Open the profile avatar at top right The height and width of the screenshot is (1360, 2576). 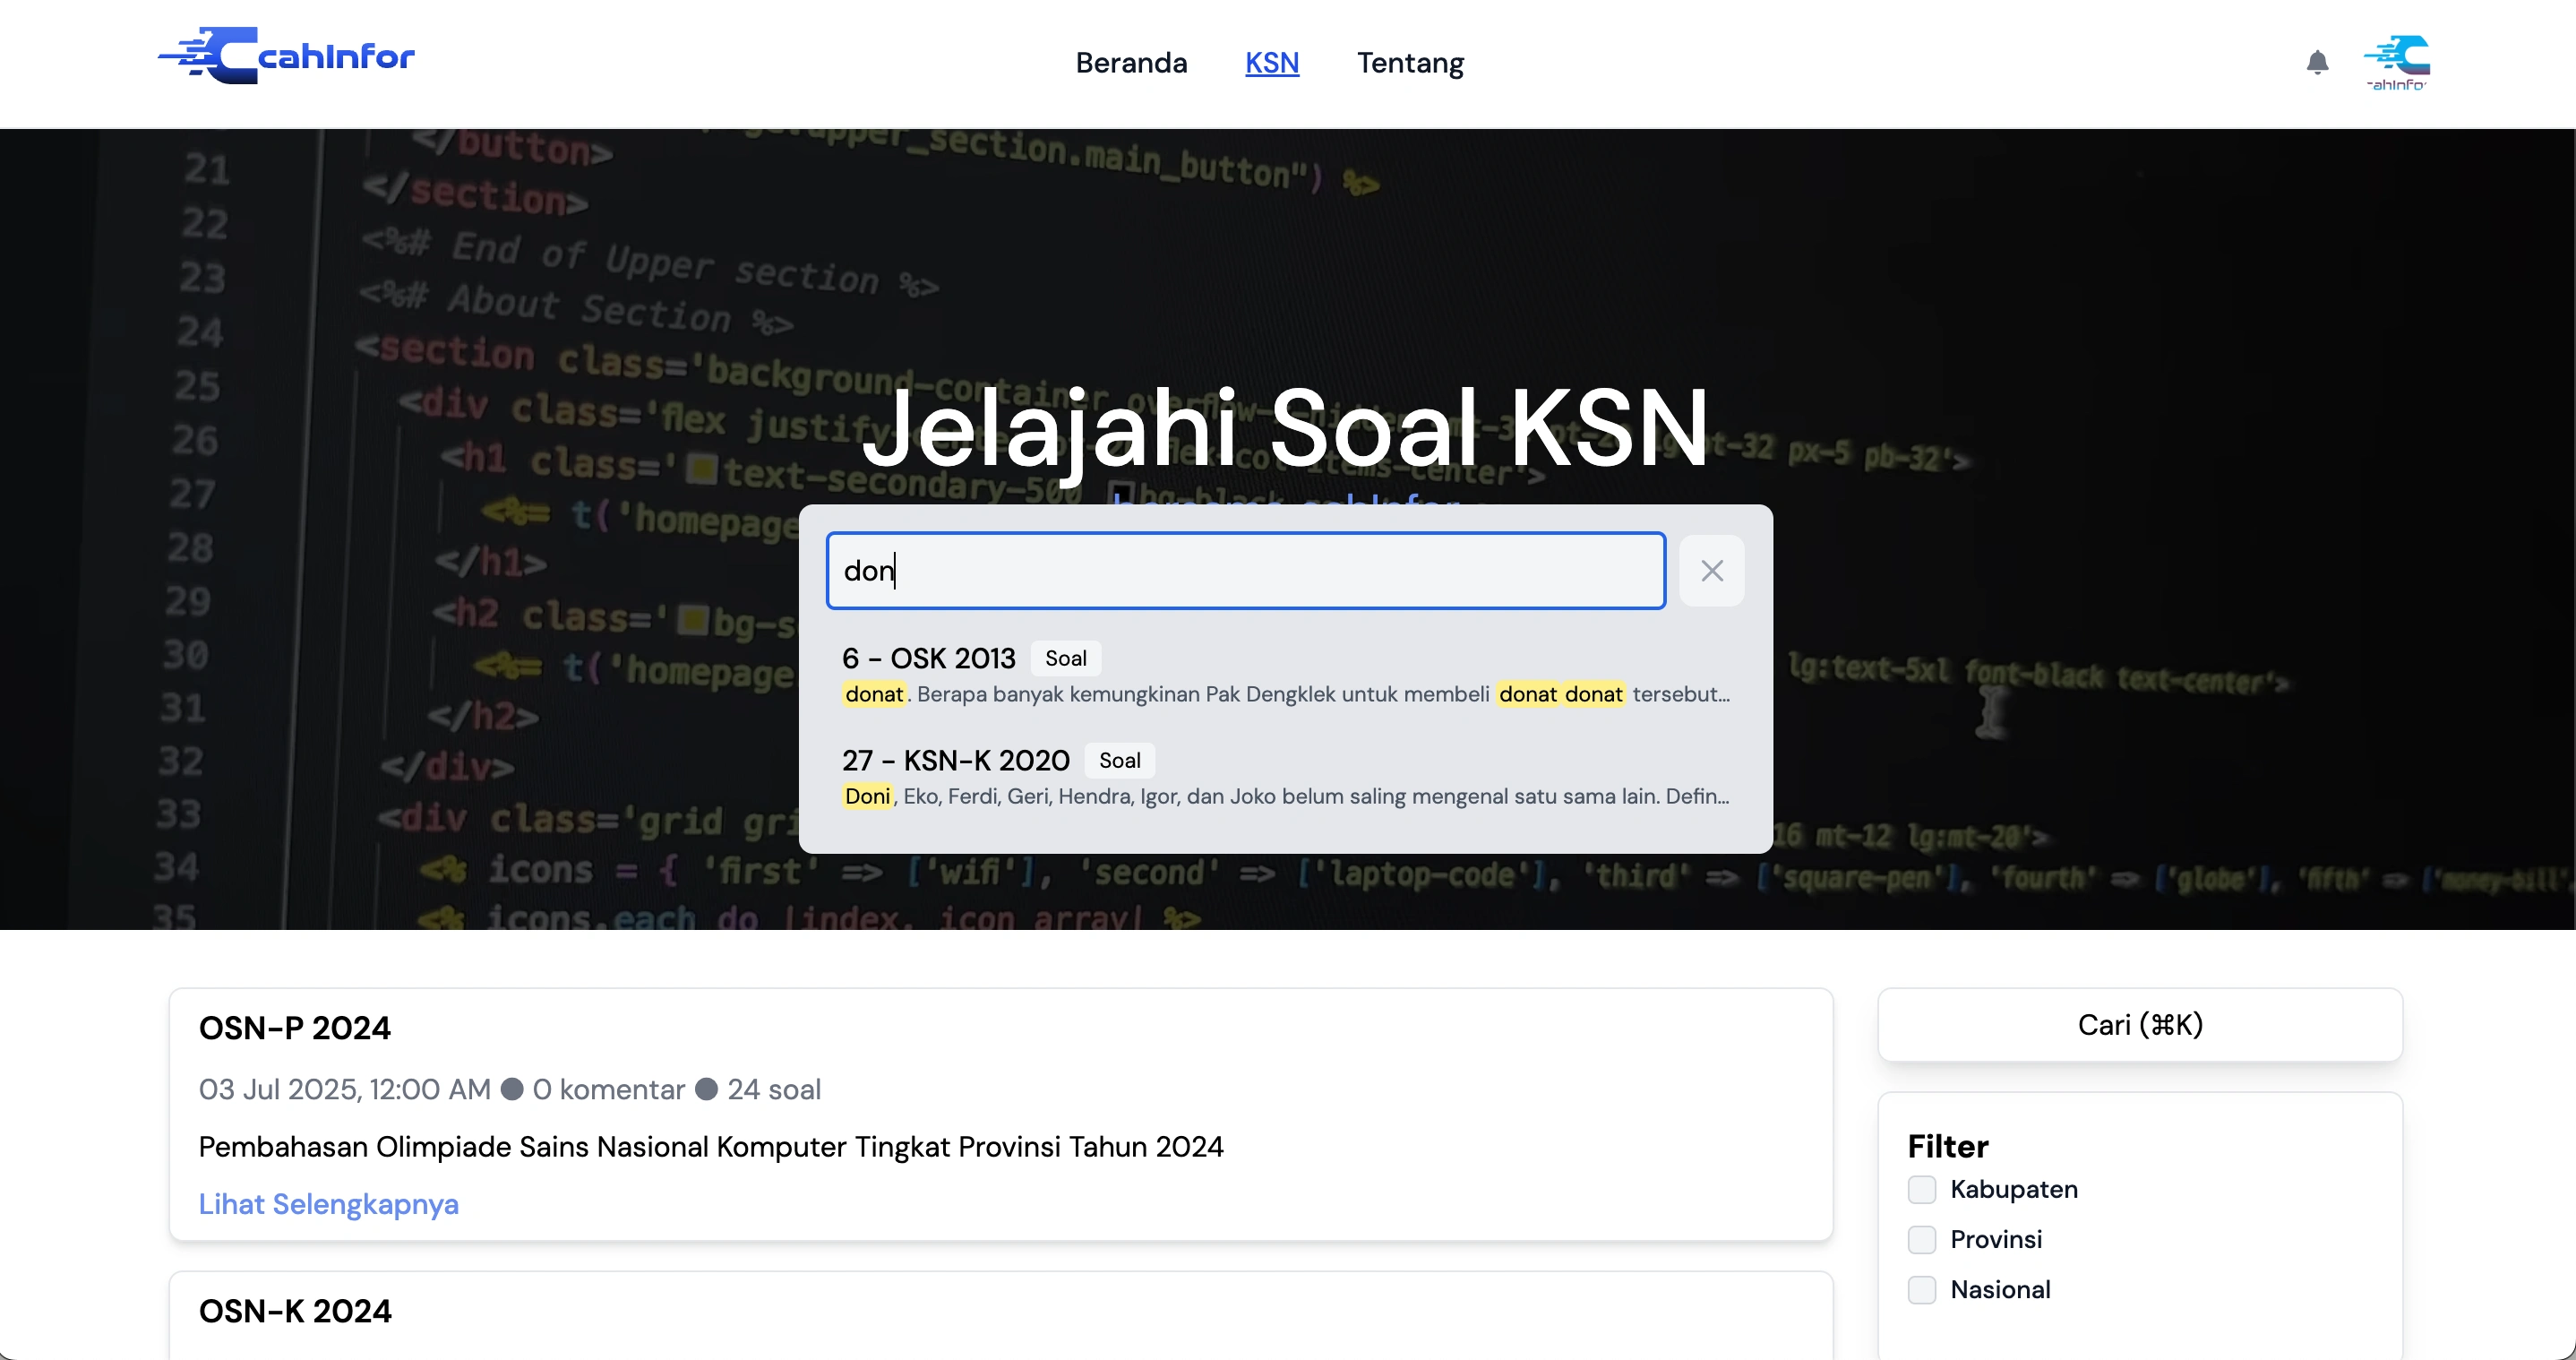tap(2397, 62)
